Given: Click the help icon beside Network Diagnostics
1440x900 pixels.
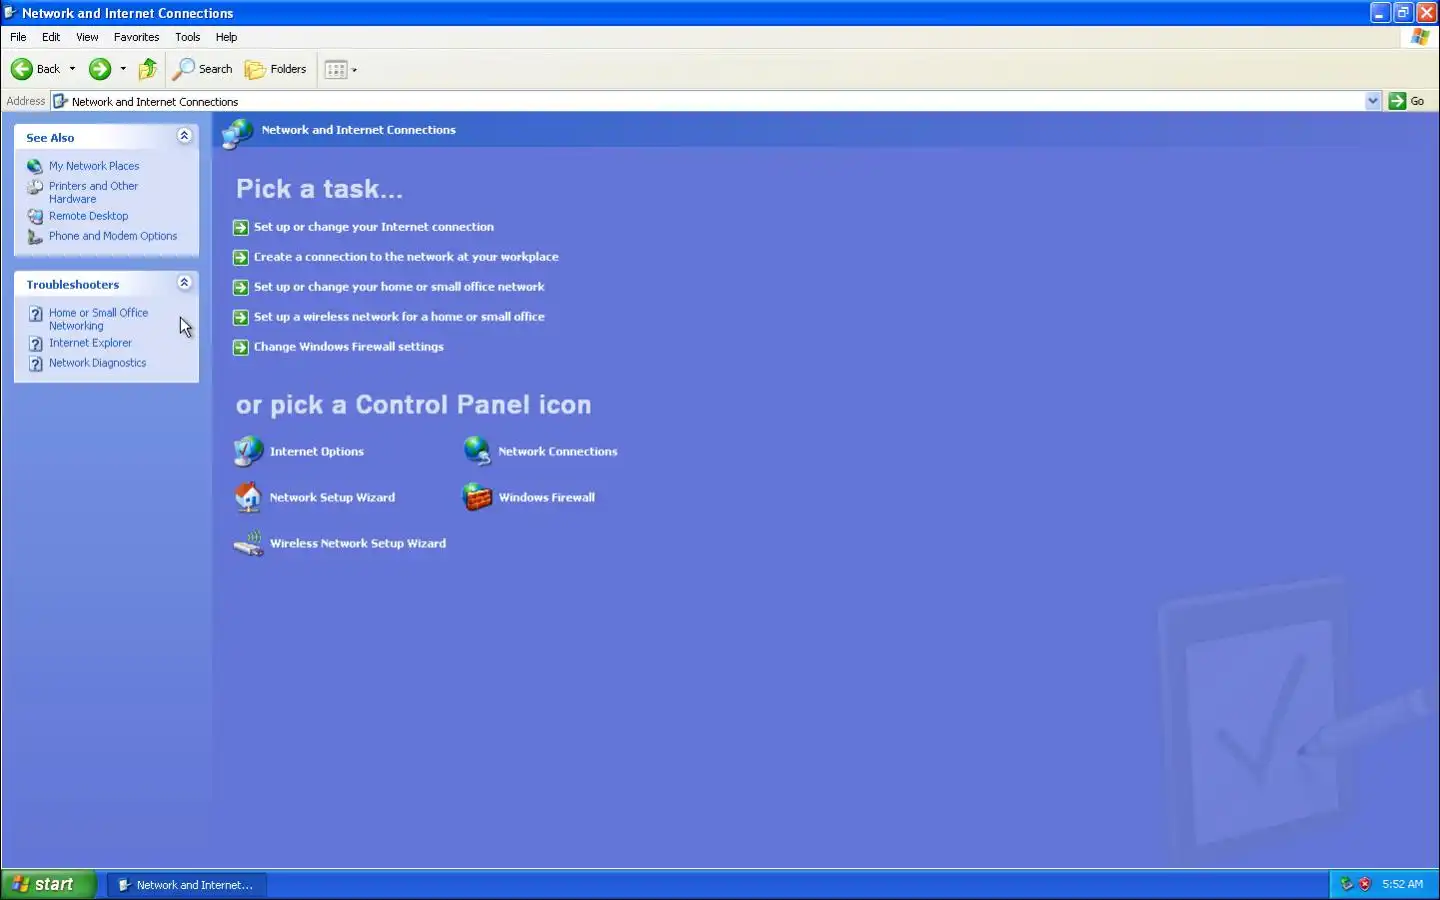Looking at the screenshot, I should (36, 364).
